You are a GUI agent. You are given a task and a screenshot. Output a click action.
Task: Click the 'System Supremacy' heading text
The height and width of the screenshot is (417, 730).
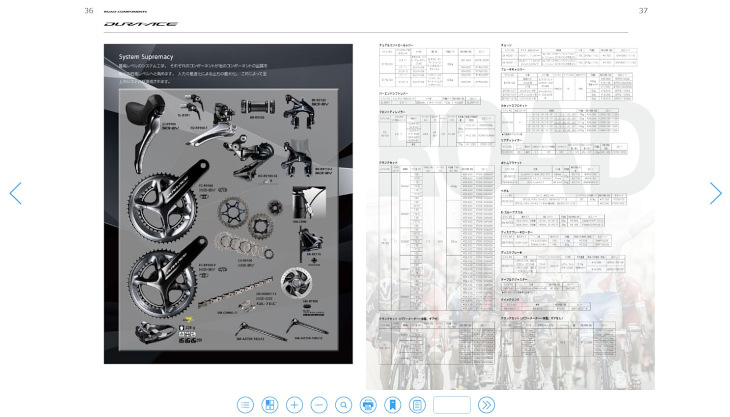point(146,57)
